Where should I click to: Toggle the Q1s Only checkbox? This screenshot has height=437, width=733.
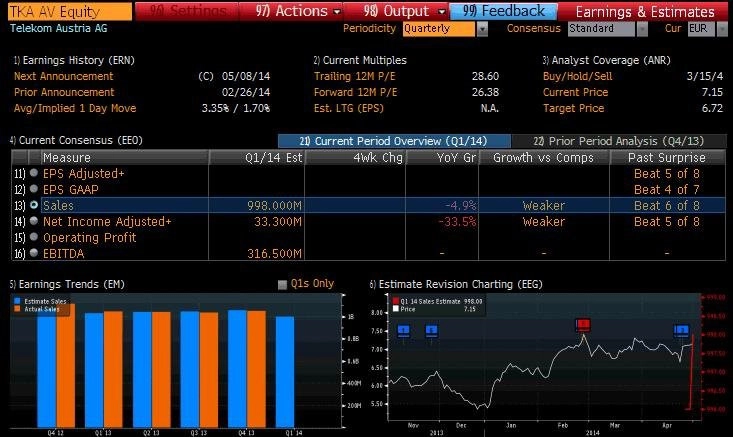tap(282, 284)
